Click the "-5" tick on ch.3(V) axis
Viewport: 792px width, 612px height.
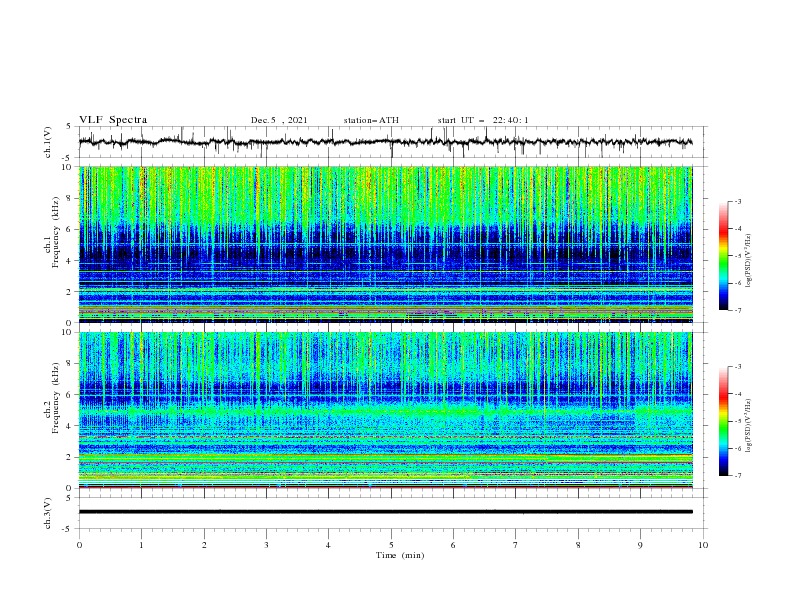(x=68, y=529)
